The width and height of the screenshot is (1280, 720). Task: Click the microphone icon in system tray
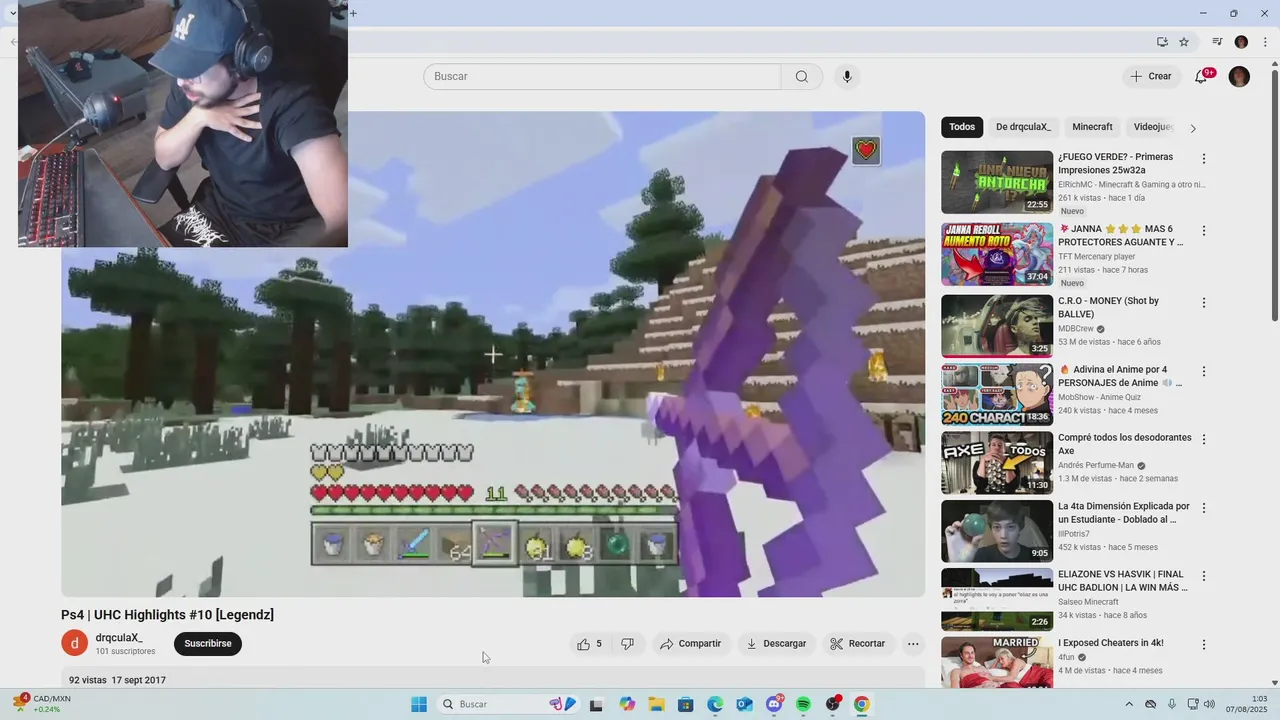coord(1172,704)
